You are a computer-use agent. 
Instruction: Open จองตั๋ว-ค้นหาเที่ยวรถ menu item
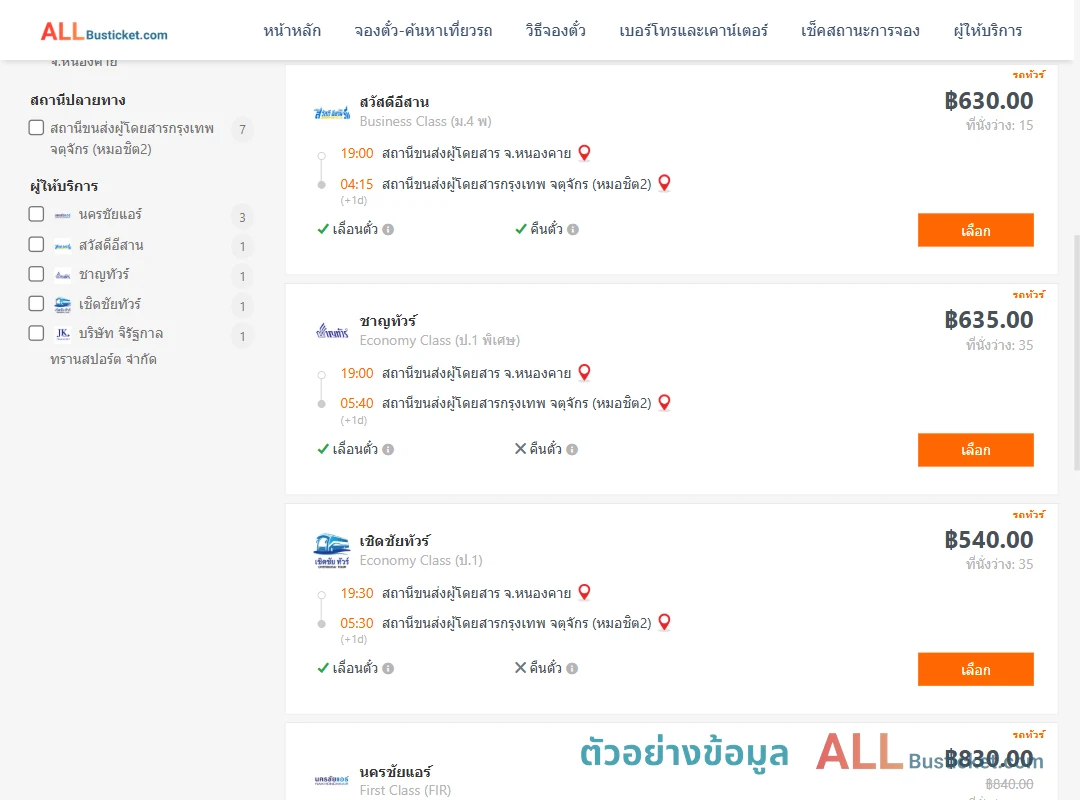click(423, 30)
